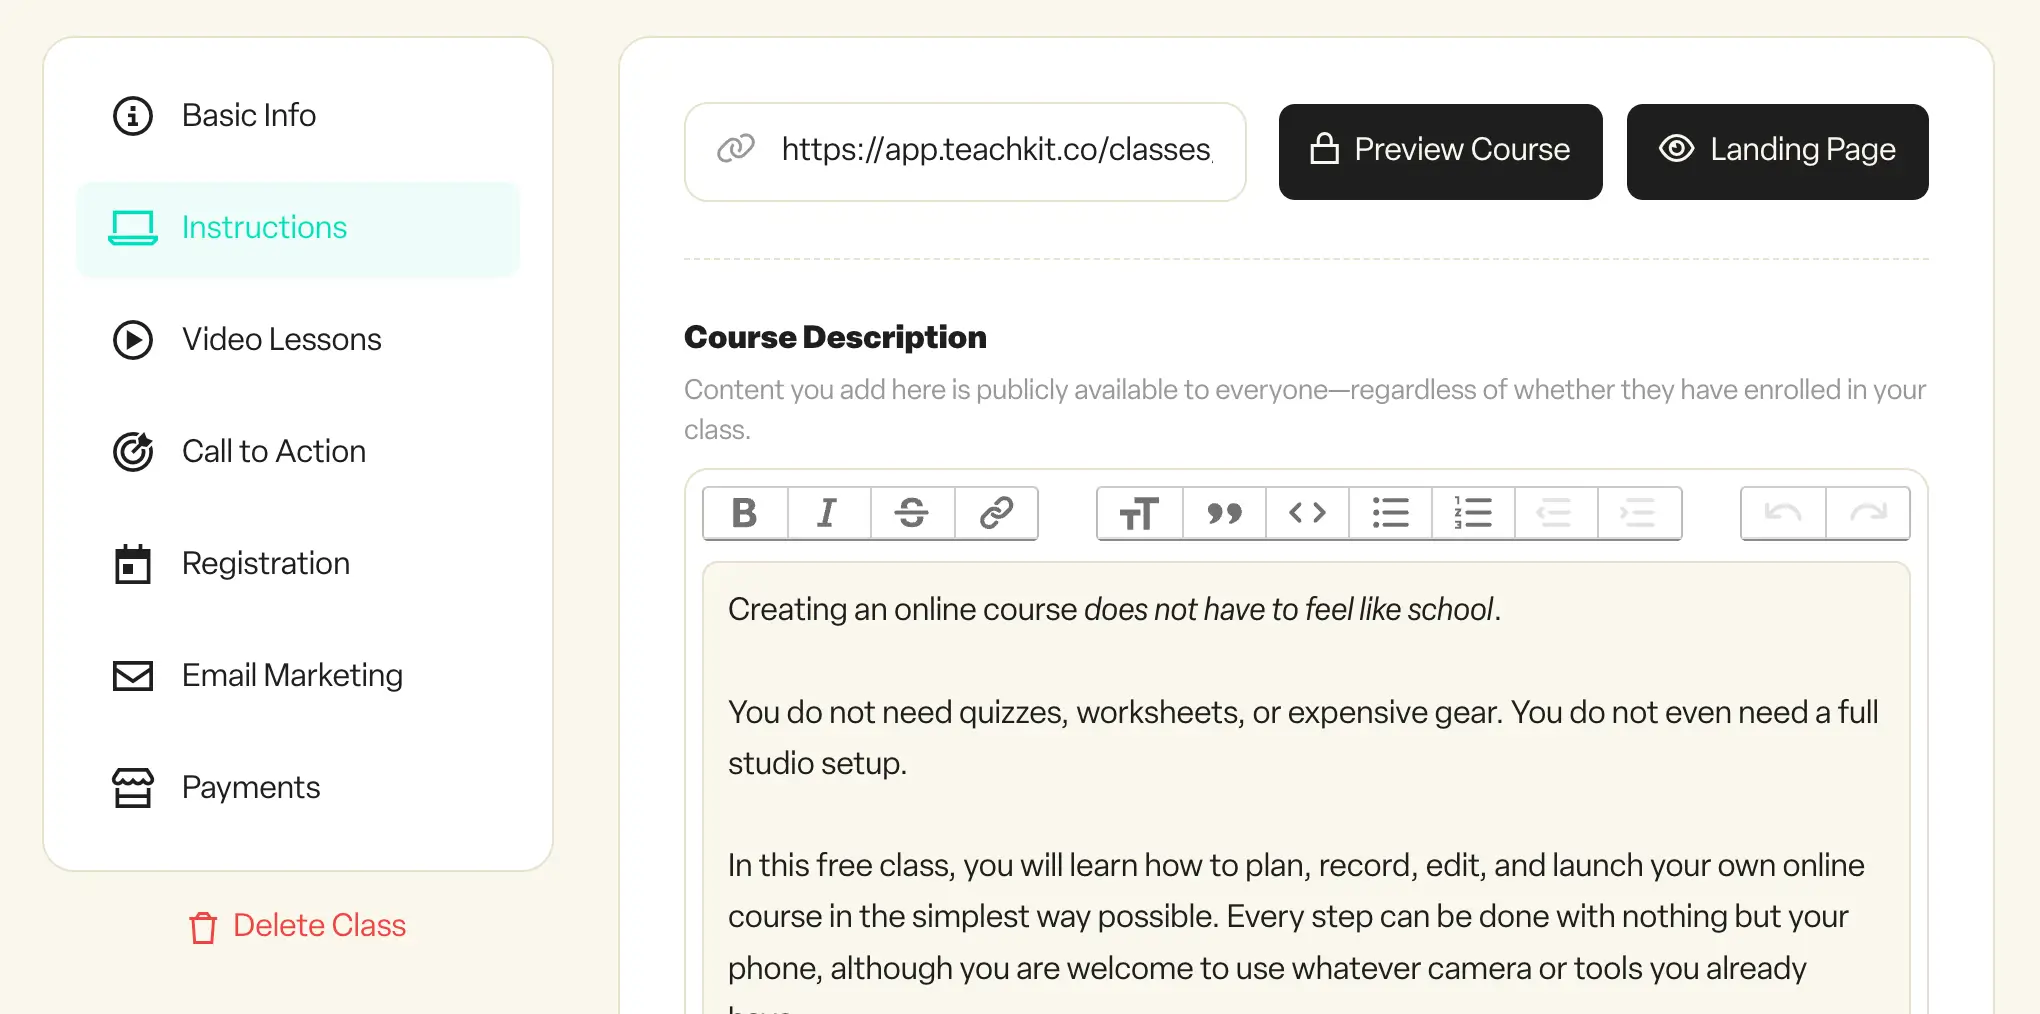Toggle bold formatting in the editor

744,513
